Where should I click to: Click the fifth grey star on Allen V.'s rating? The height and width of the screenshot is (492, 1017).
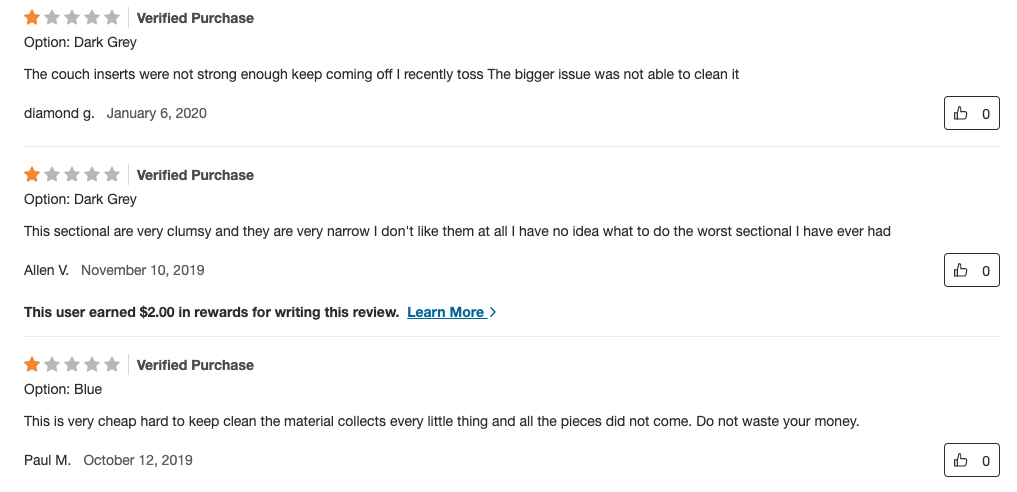112,175
